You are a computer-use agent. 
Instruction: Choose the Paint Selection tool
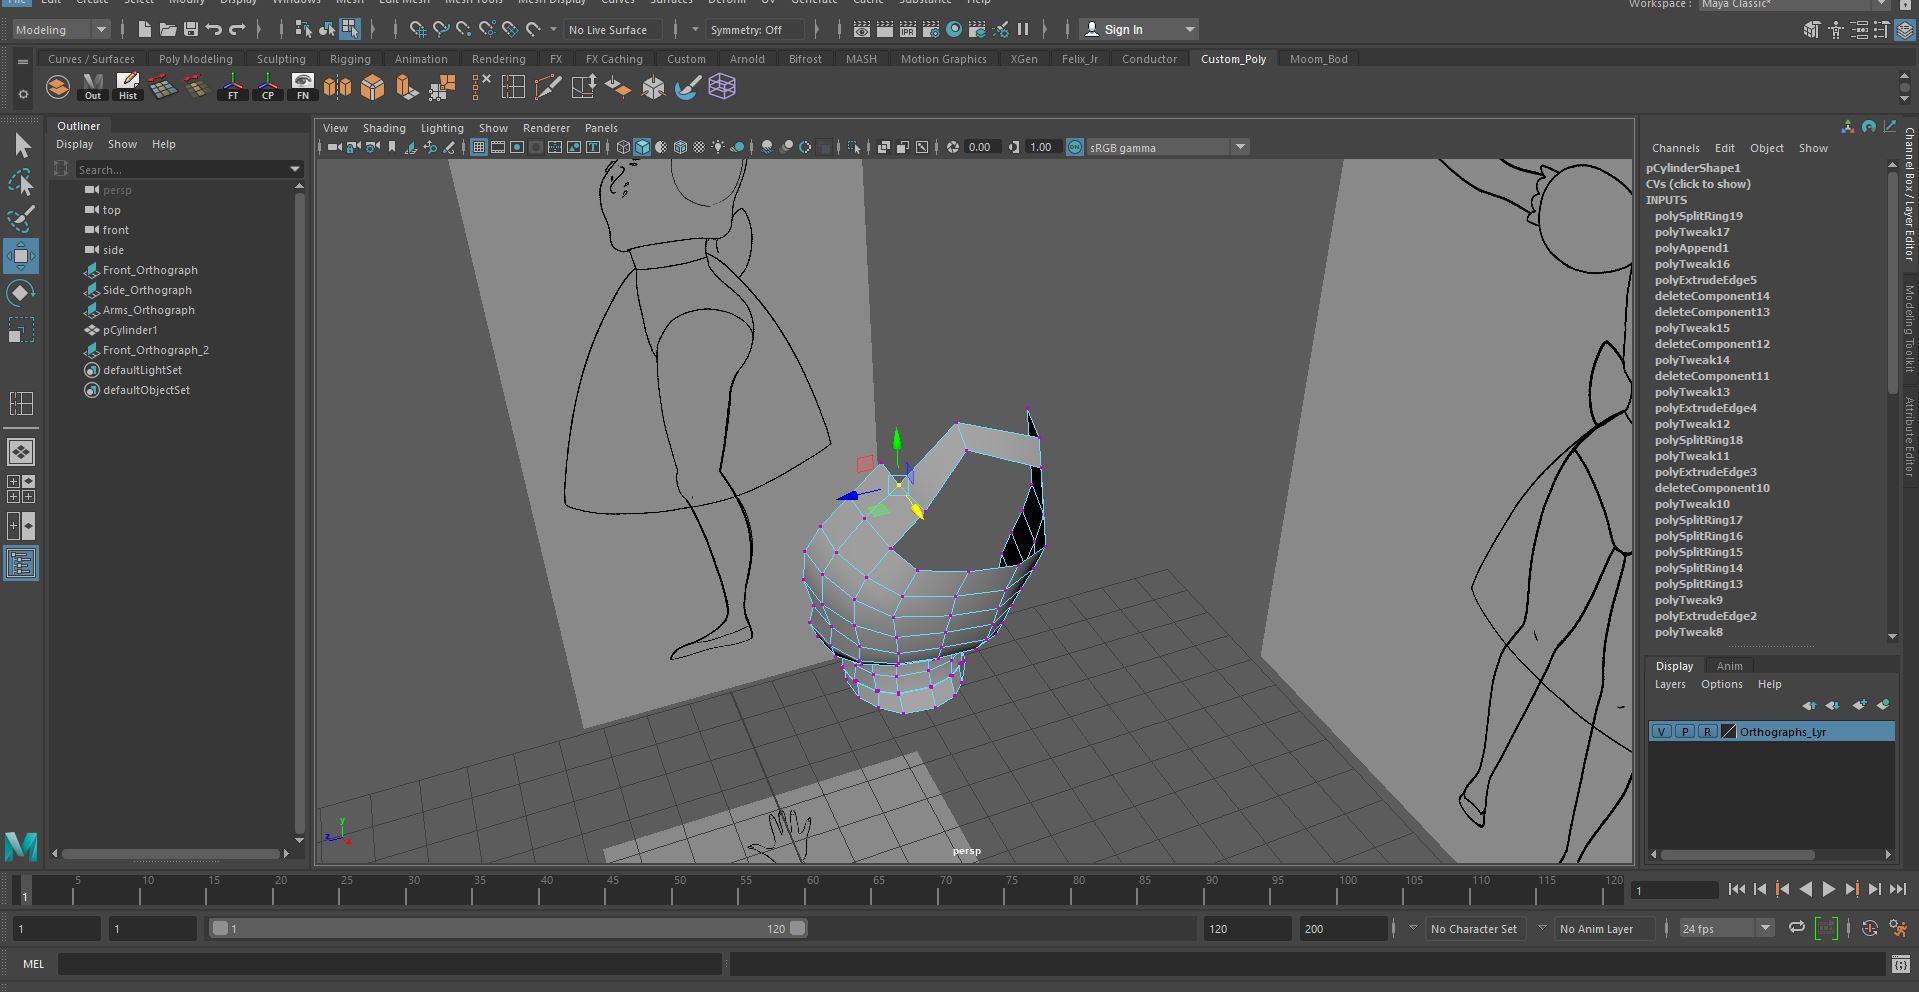coord(21,219)
